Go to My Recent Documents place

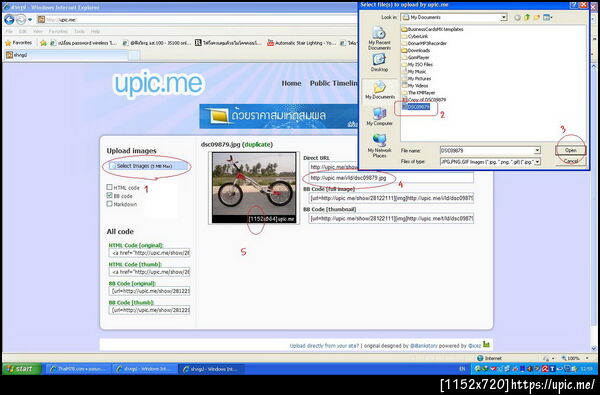(x=379, y=38)
